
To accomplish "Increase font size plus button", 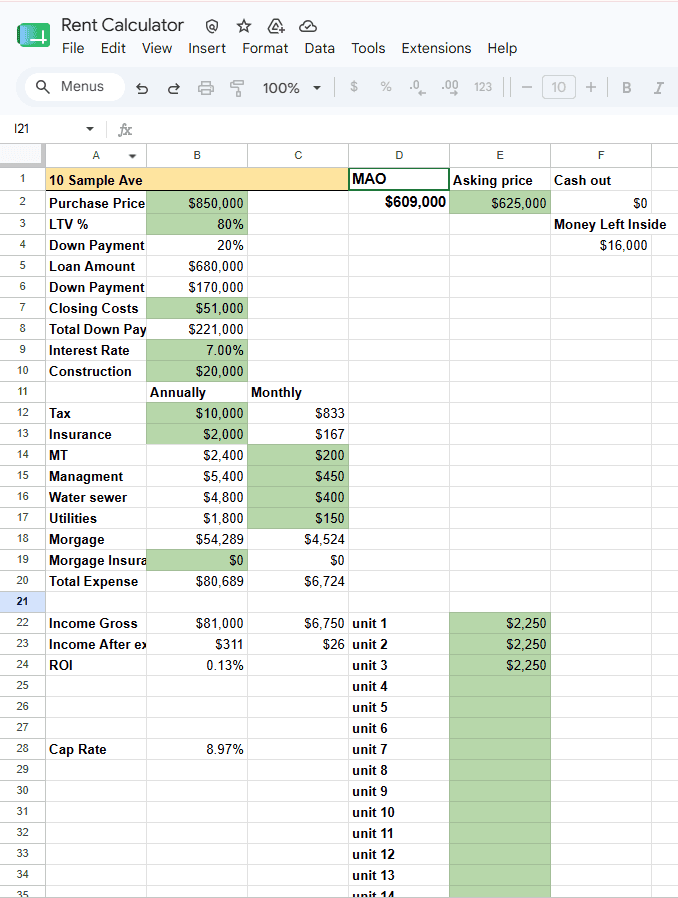I will click(591, 87).
